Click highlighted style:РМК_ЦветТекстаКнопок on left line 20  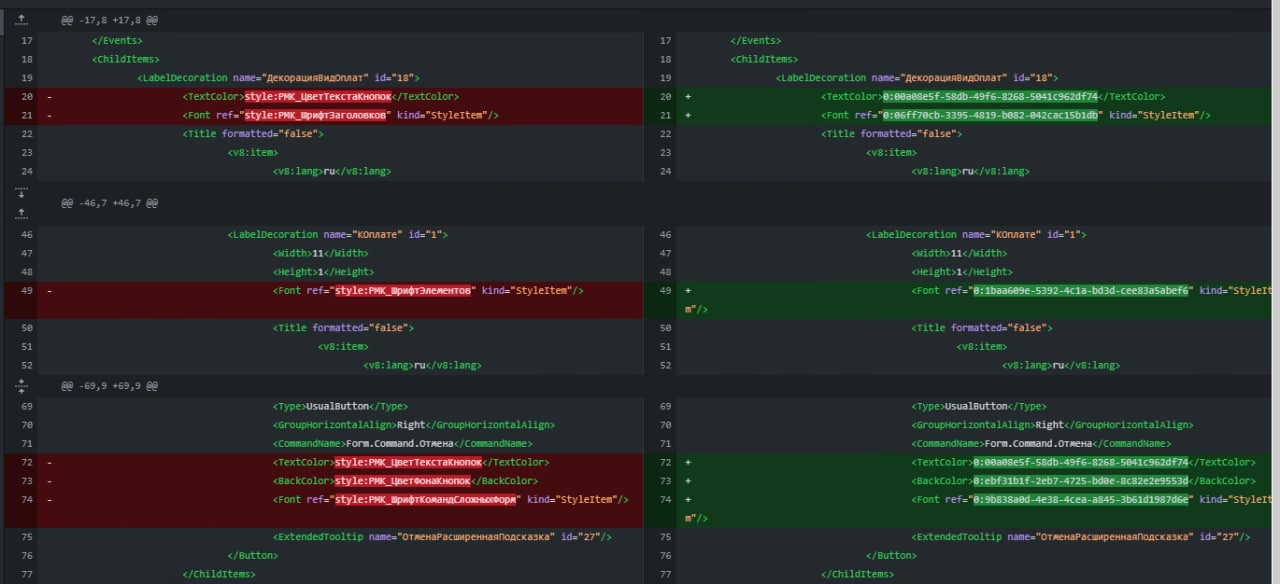point(316,97)
